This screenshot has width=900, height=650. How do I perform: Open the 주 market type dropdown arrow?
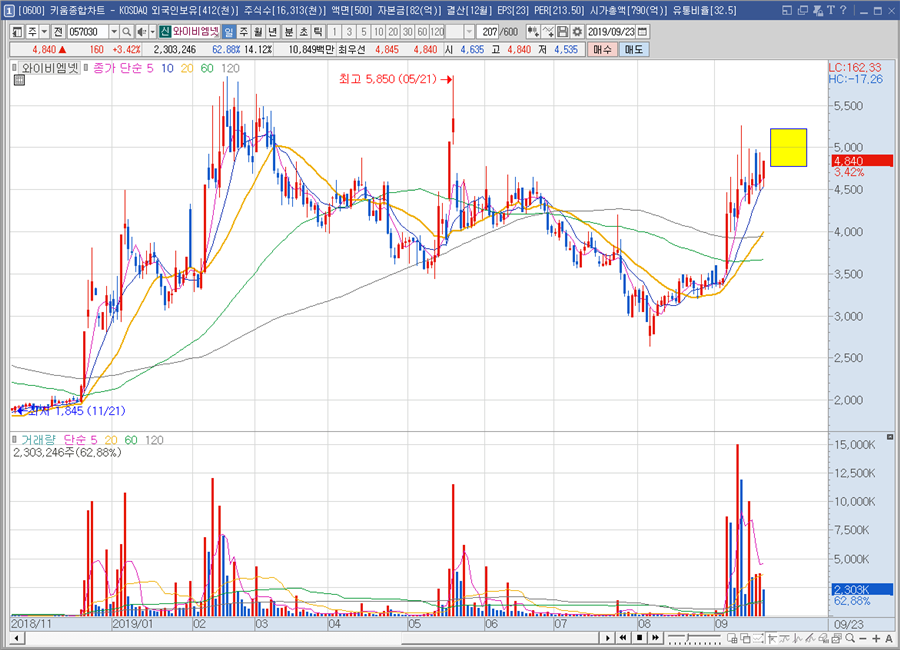(44, 32)
